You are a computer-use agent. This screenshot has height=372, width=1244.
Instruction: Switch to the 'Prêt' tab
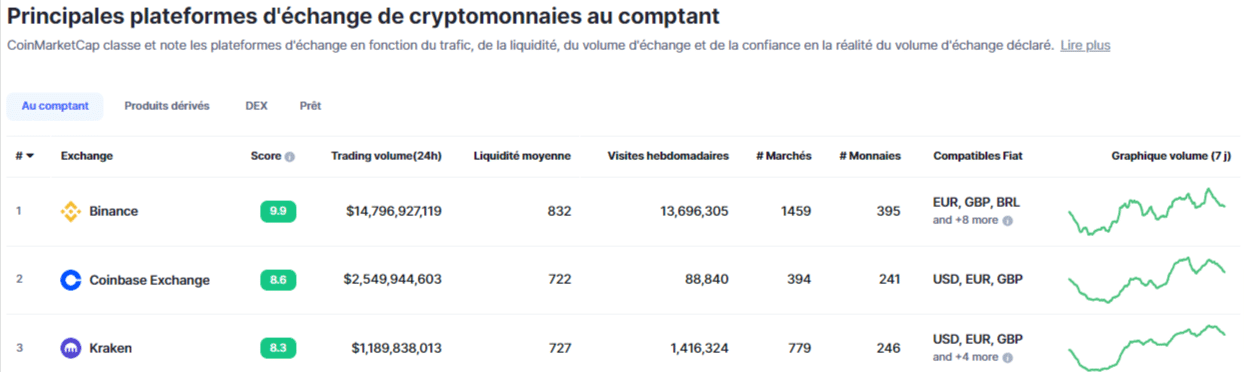[310, 106]
